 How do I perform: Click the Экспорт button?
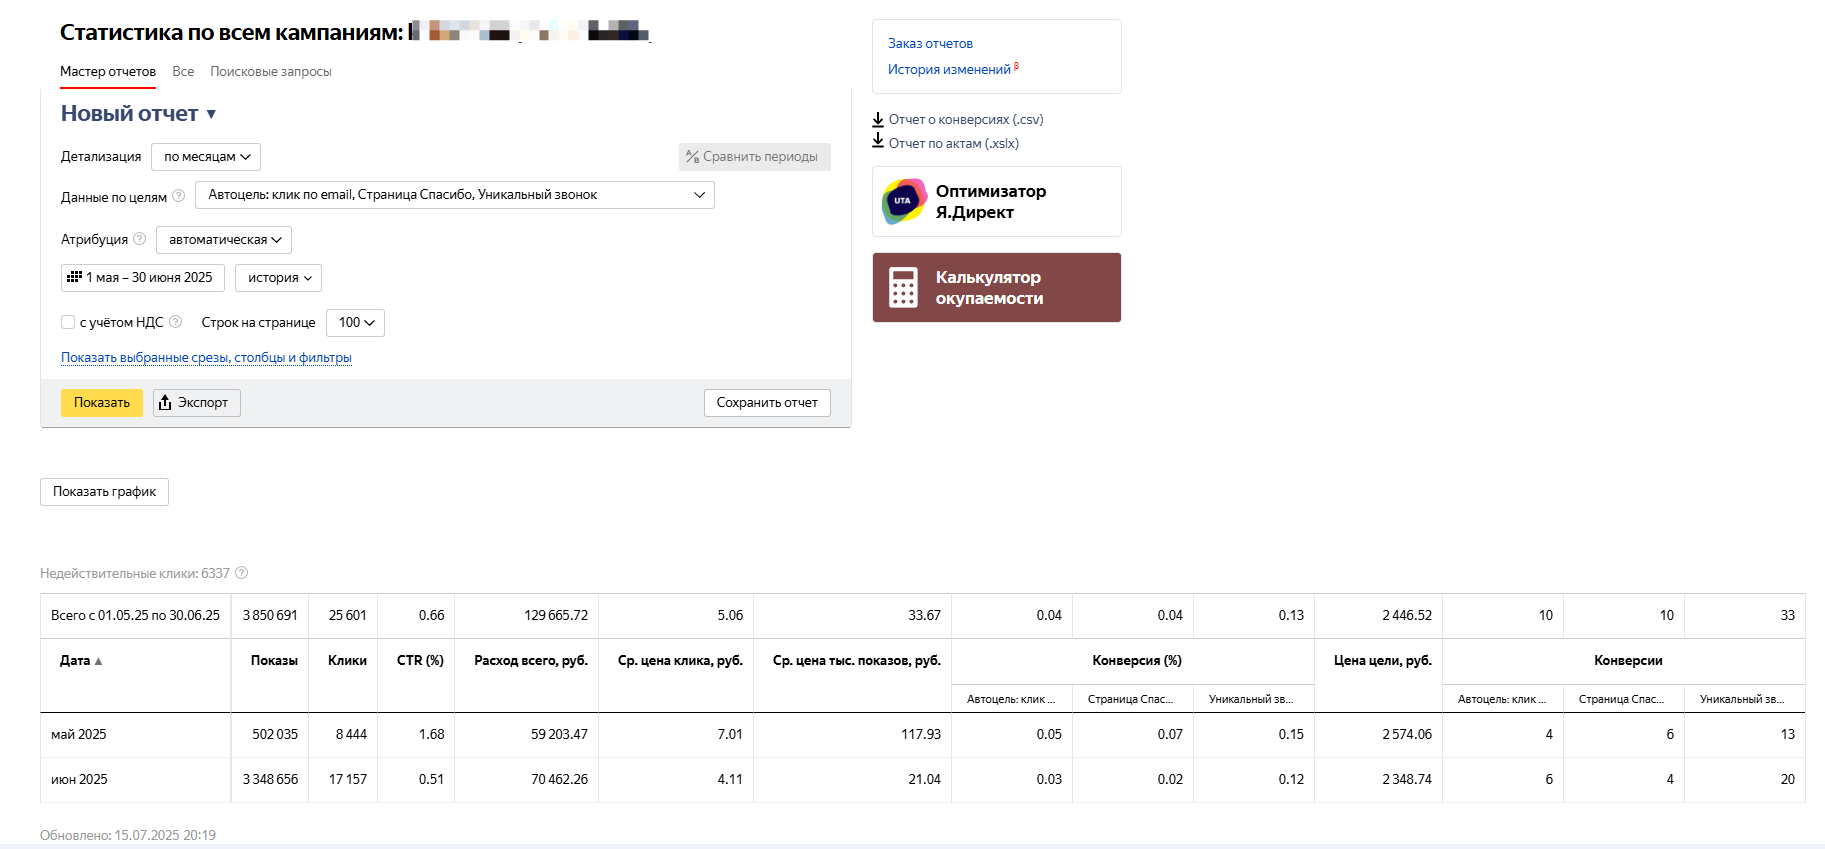pos(196,403)
